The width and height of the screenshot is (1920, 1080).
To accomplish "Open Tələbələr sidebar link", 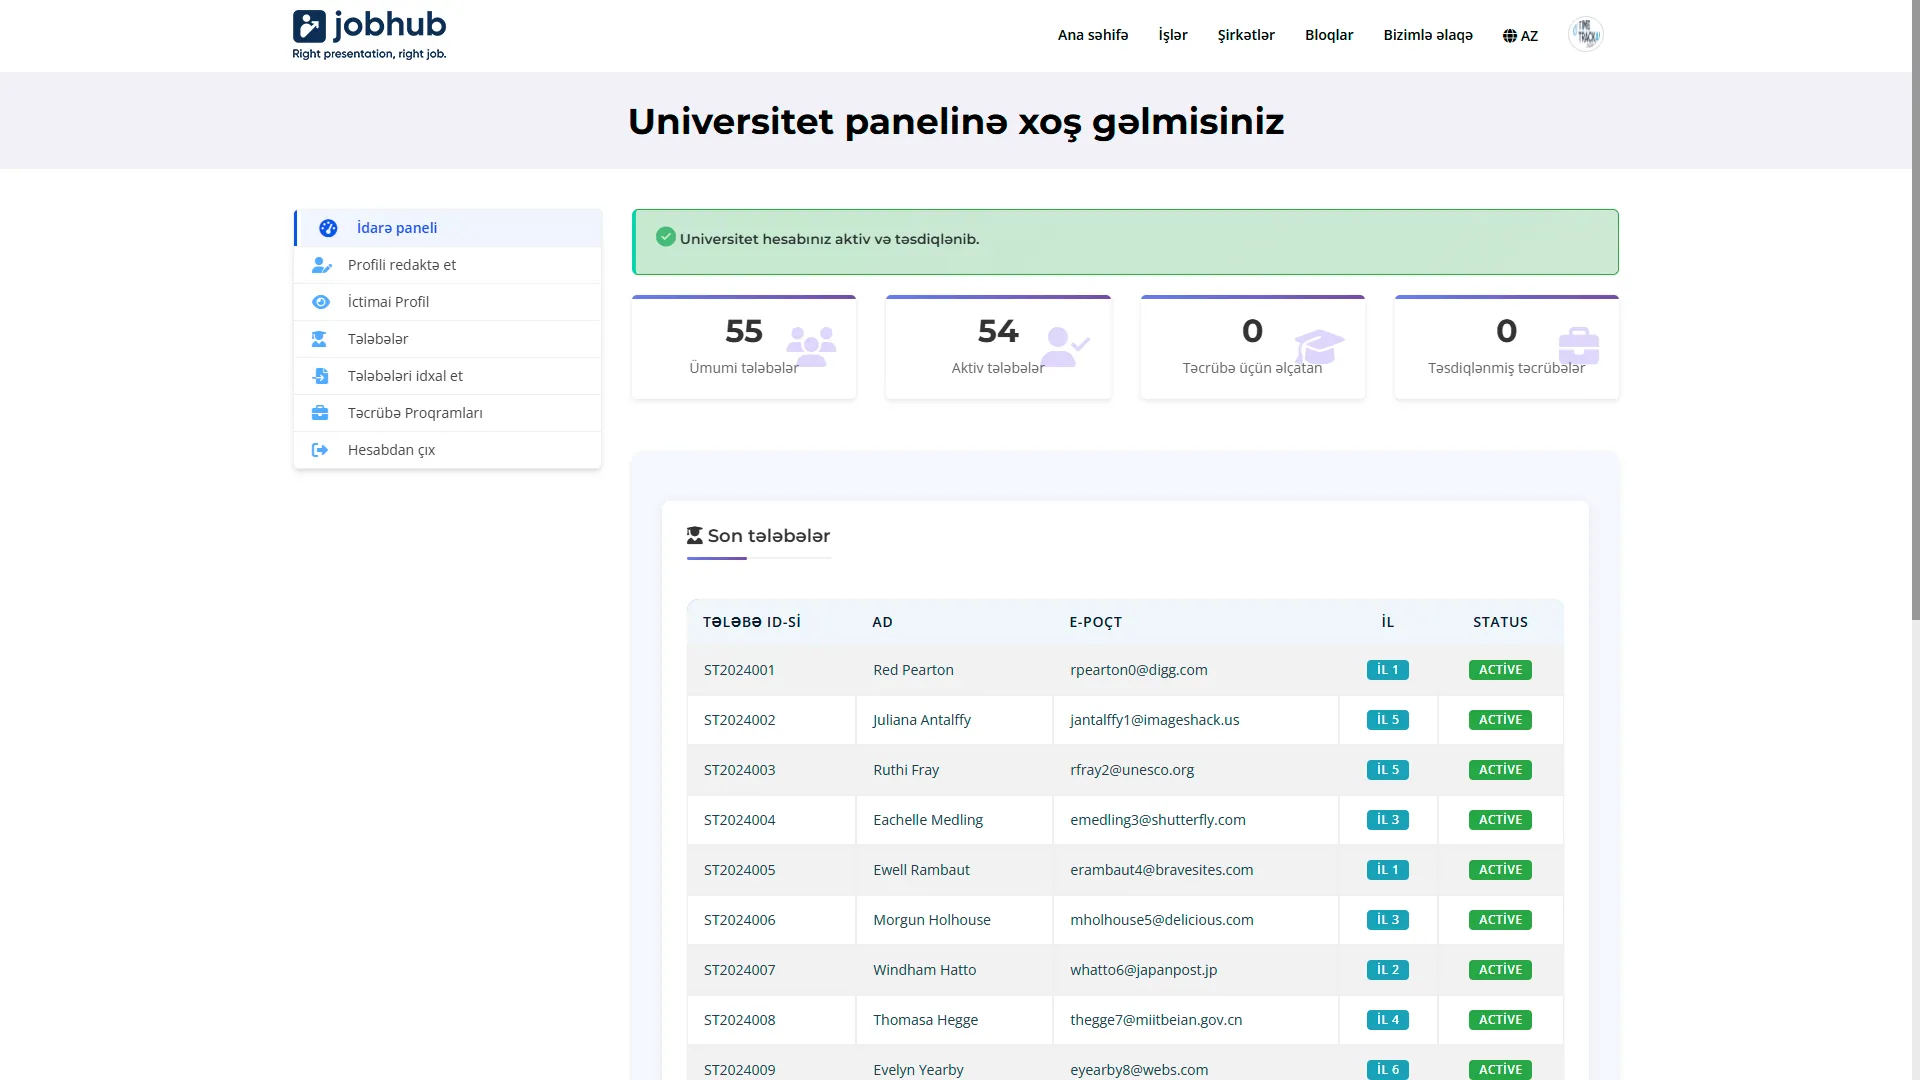I will point(448,339).
